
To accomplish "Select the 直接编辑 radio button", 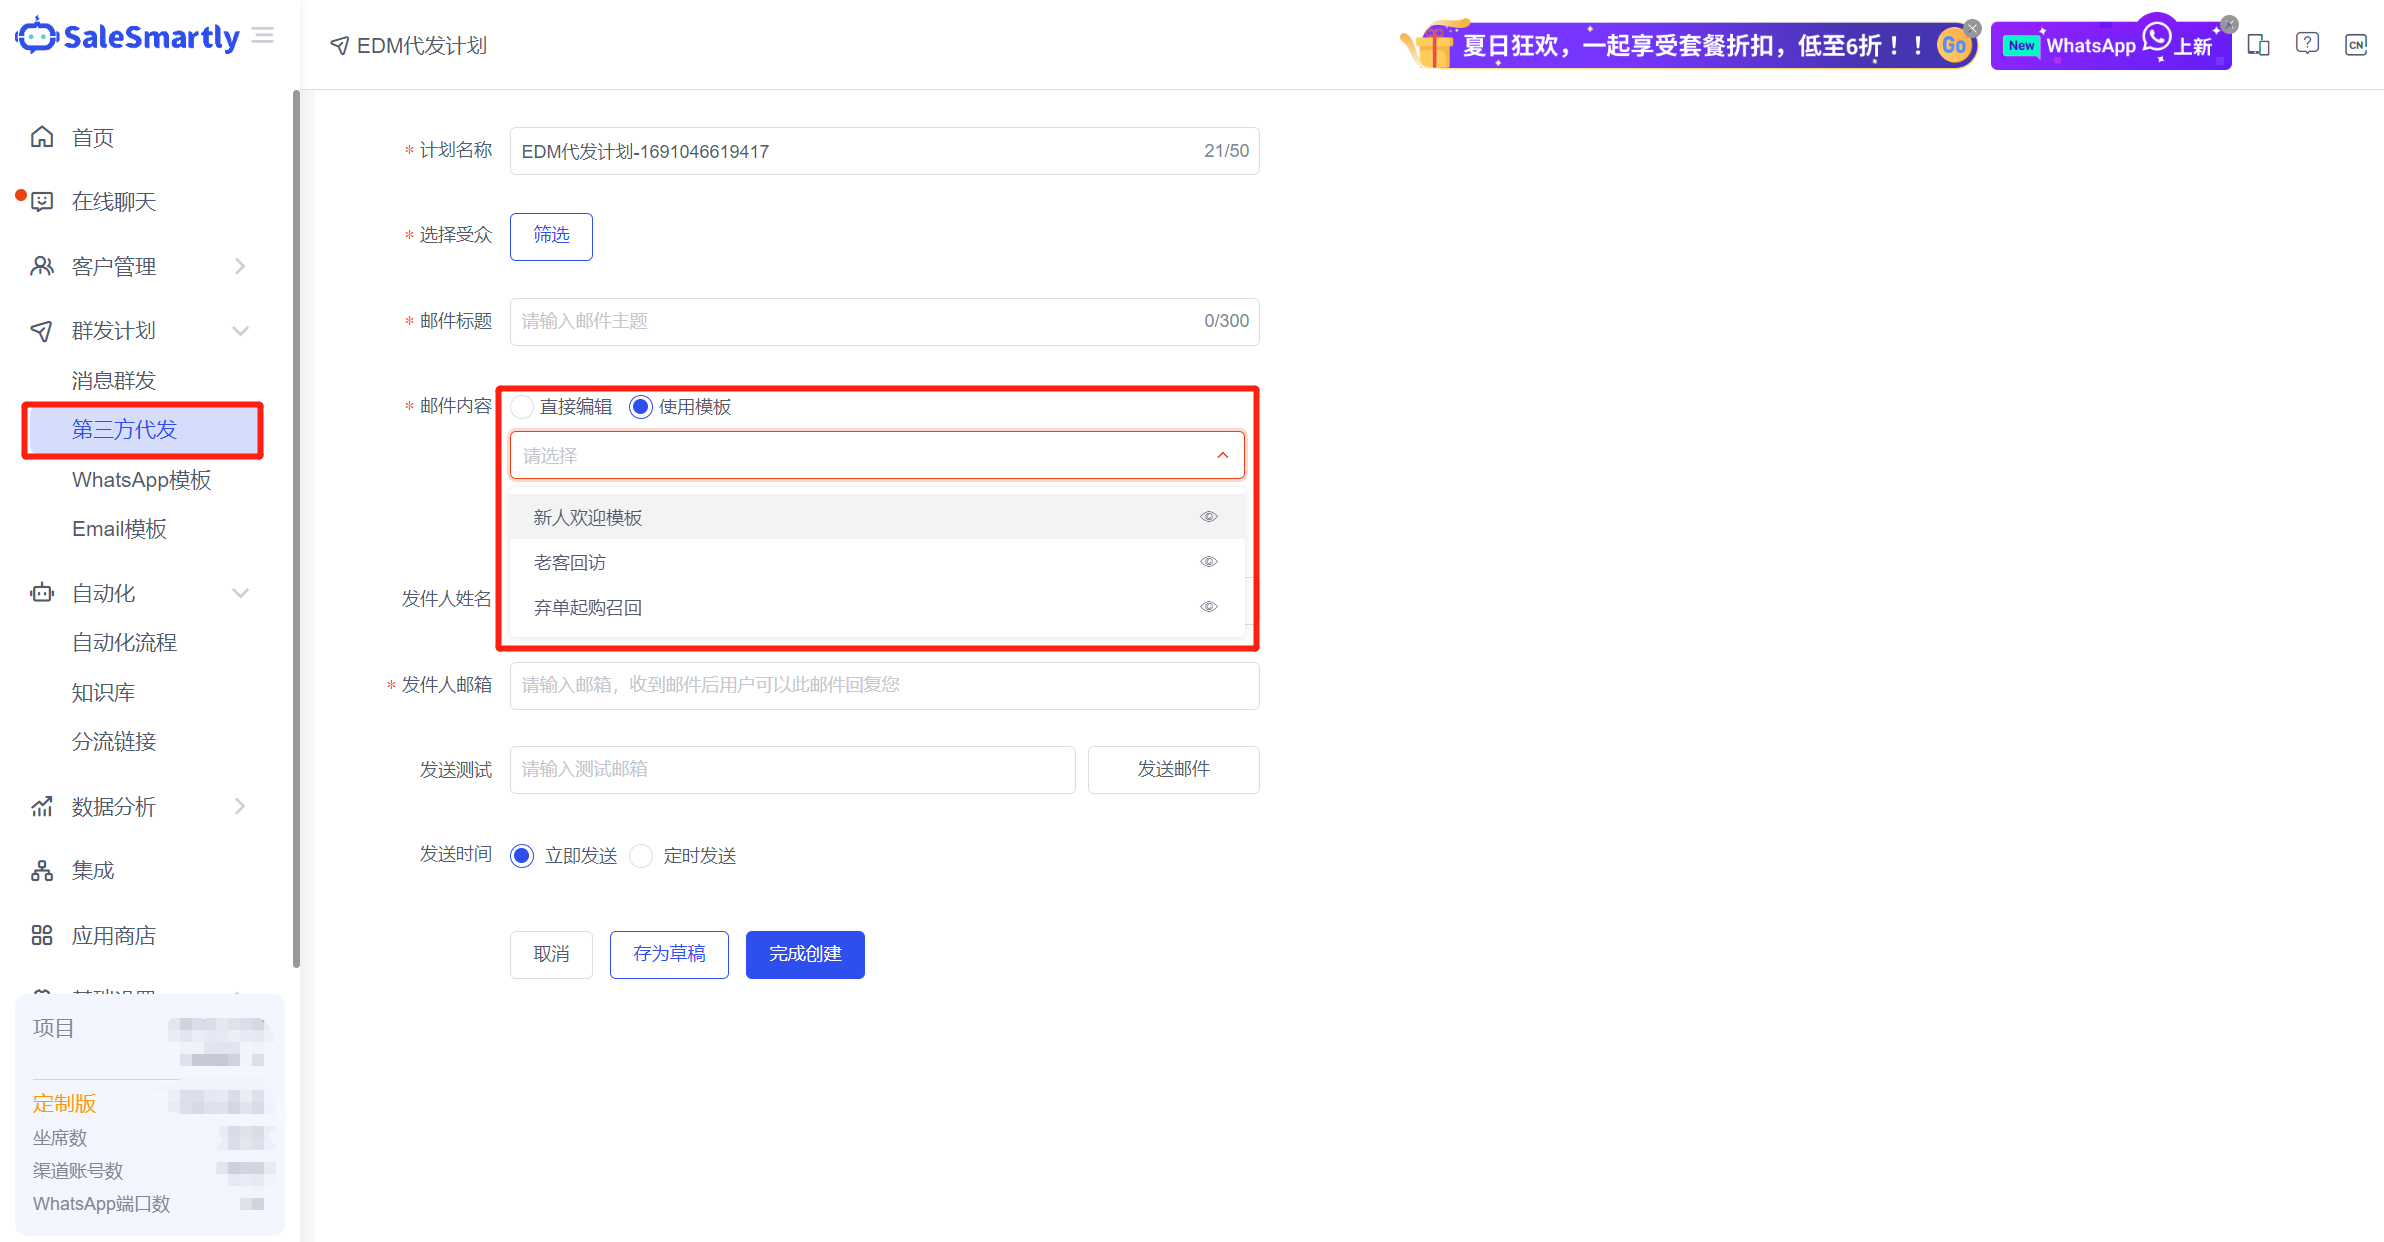I will (x=522, y=407).
